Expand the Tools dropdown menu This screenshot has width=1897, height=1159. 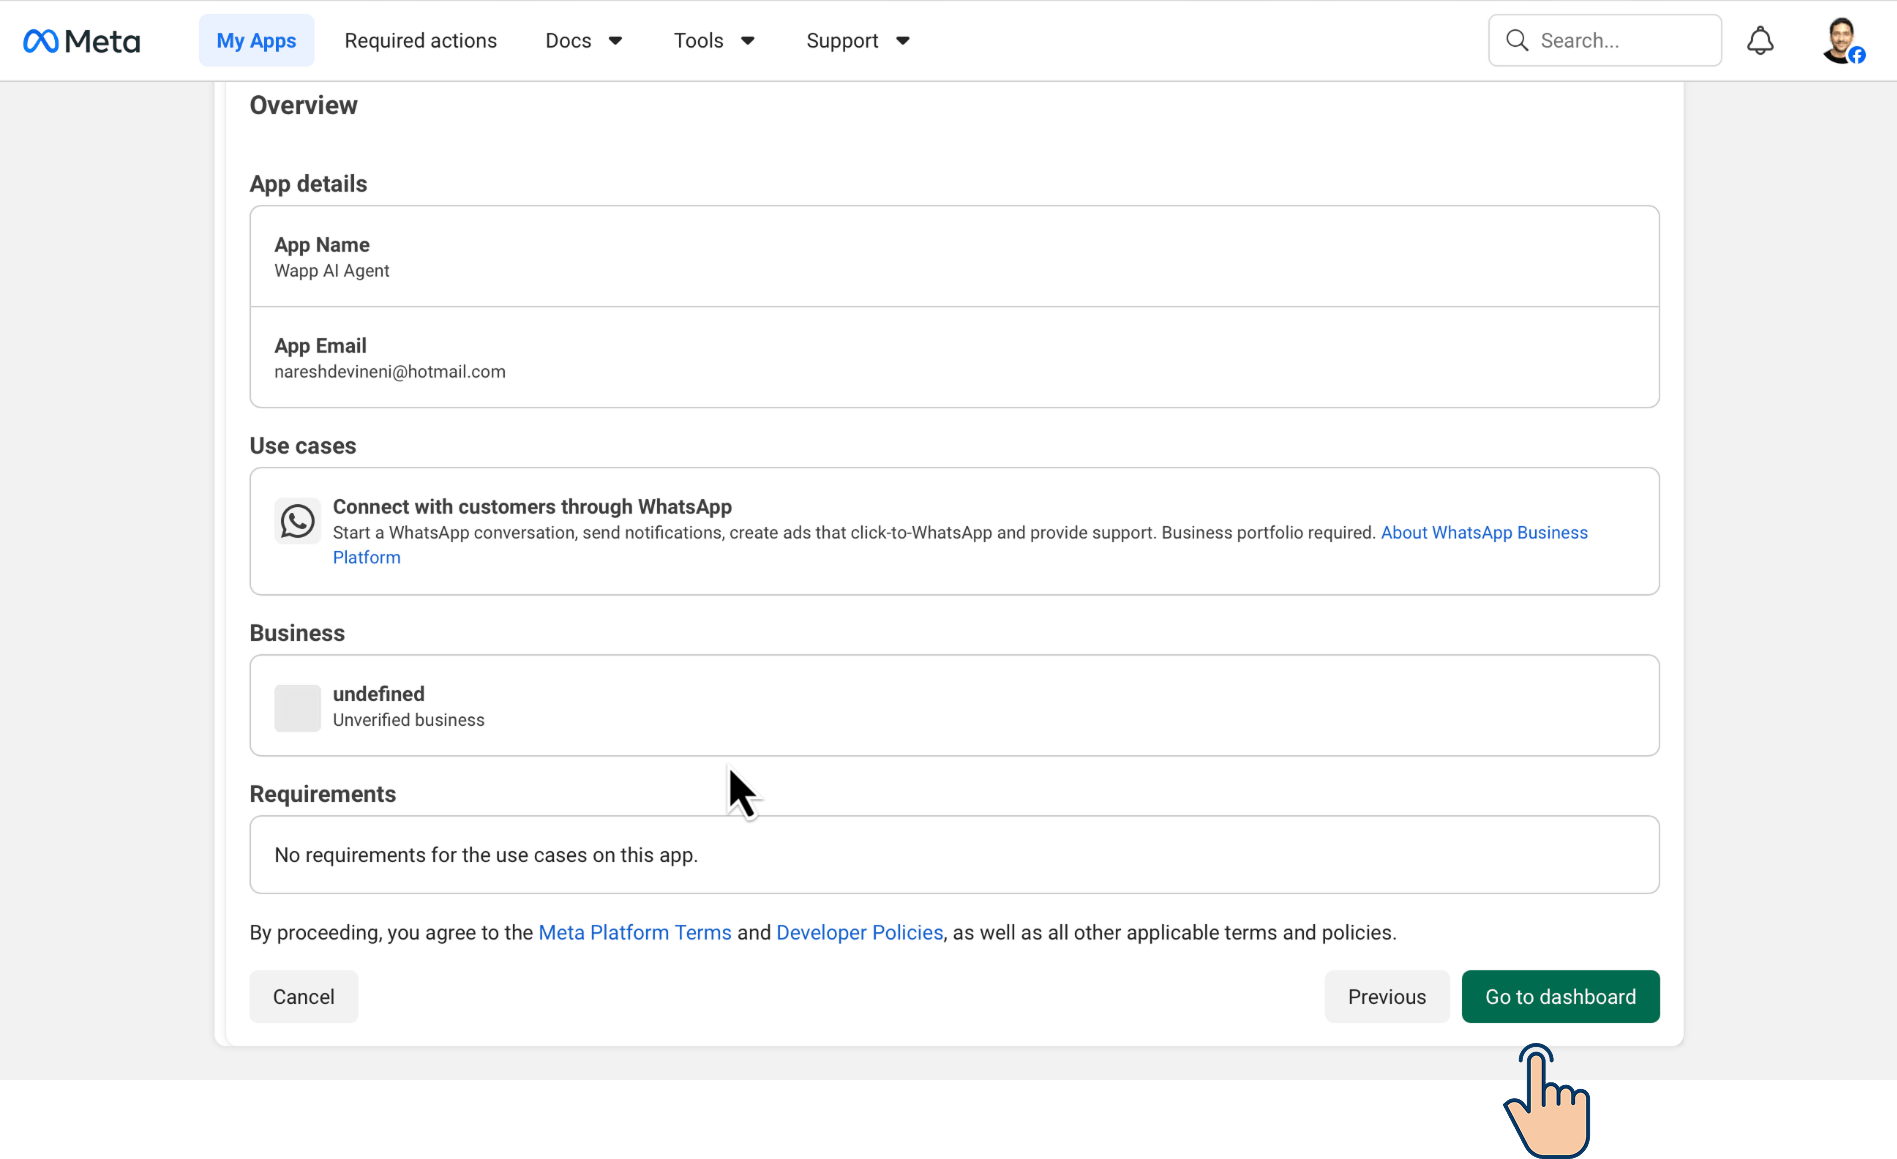point(714,41)
